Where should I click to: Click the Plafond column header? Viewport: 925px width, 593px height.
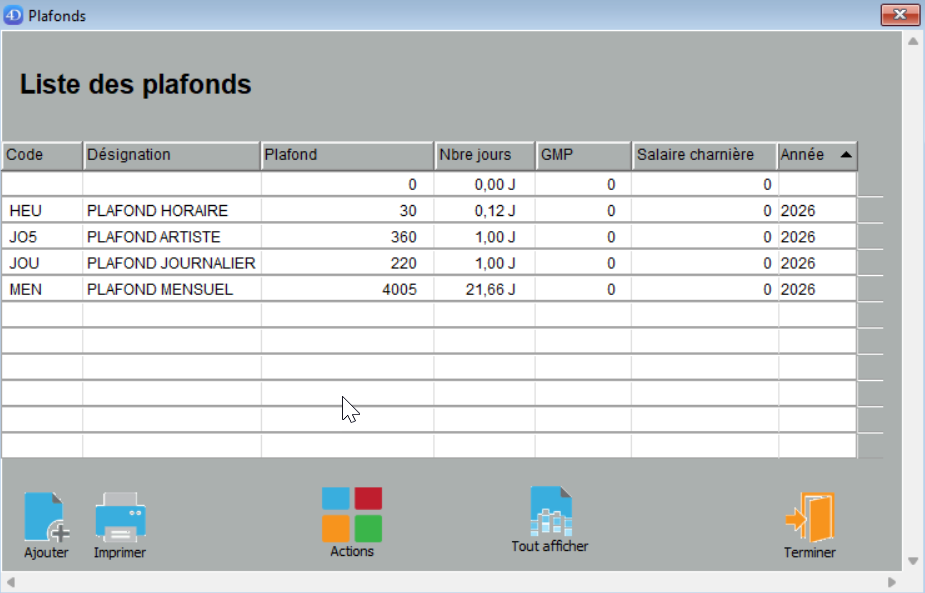coord(346,155)
